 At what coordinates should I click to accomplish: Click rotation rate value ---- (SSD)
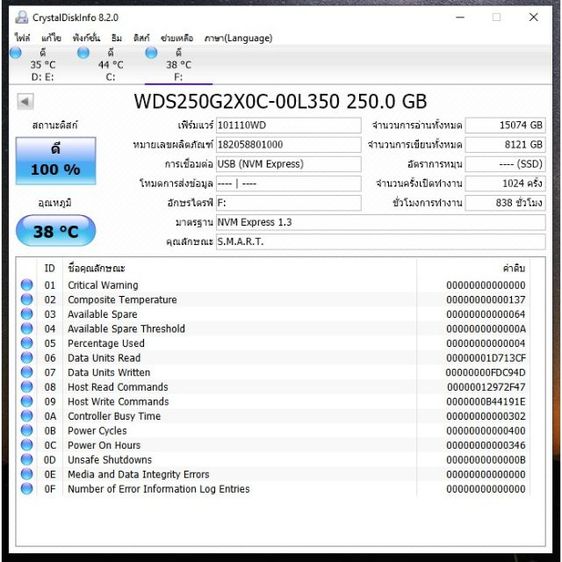[x=505, y=164]
